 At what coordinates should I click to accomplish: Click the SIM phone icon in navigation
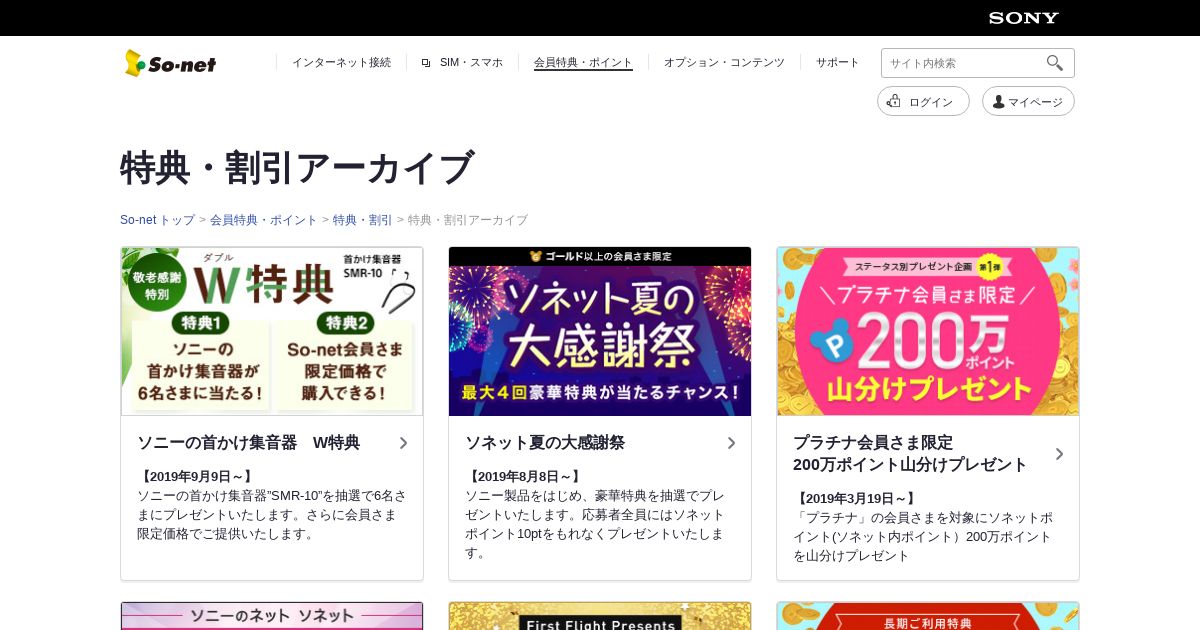[x=426, y=63]
